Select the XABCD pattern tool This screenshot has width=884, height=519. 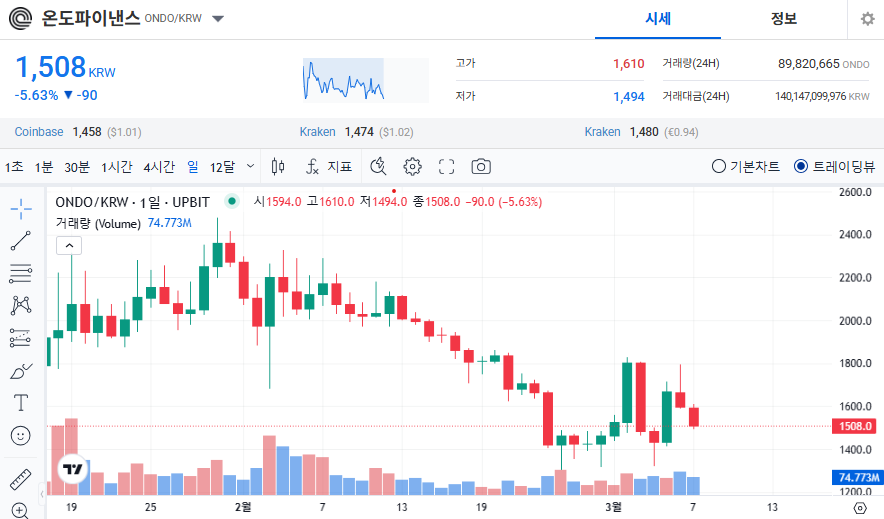21,305
